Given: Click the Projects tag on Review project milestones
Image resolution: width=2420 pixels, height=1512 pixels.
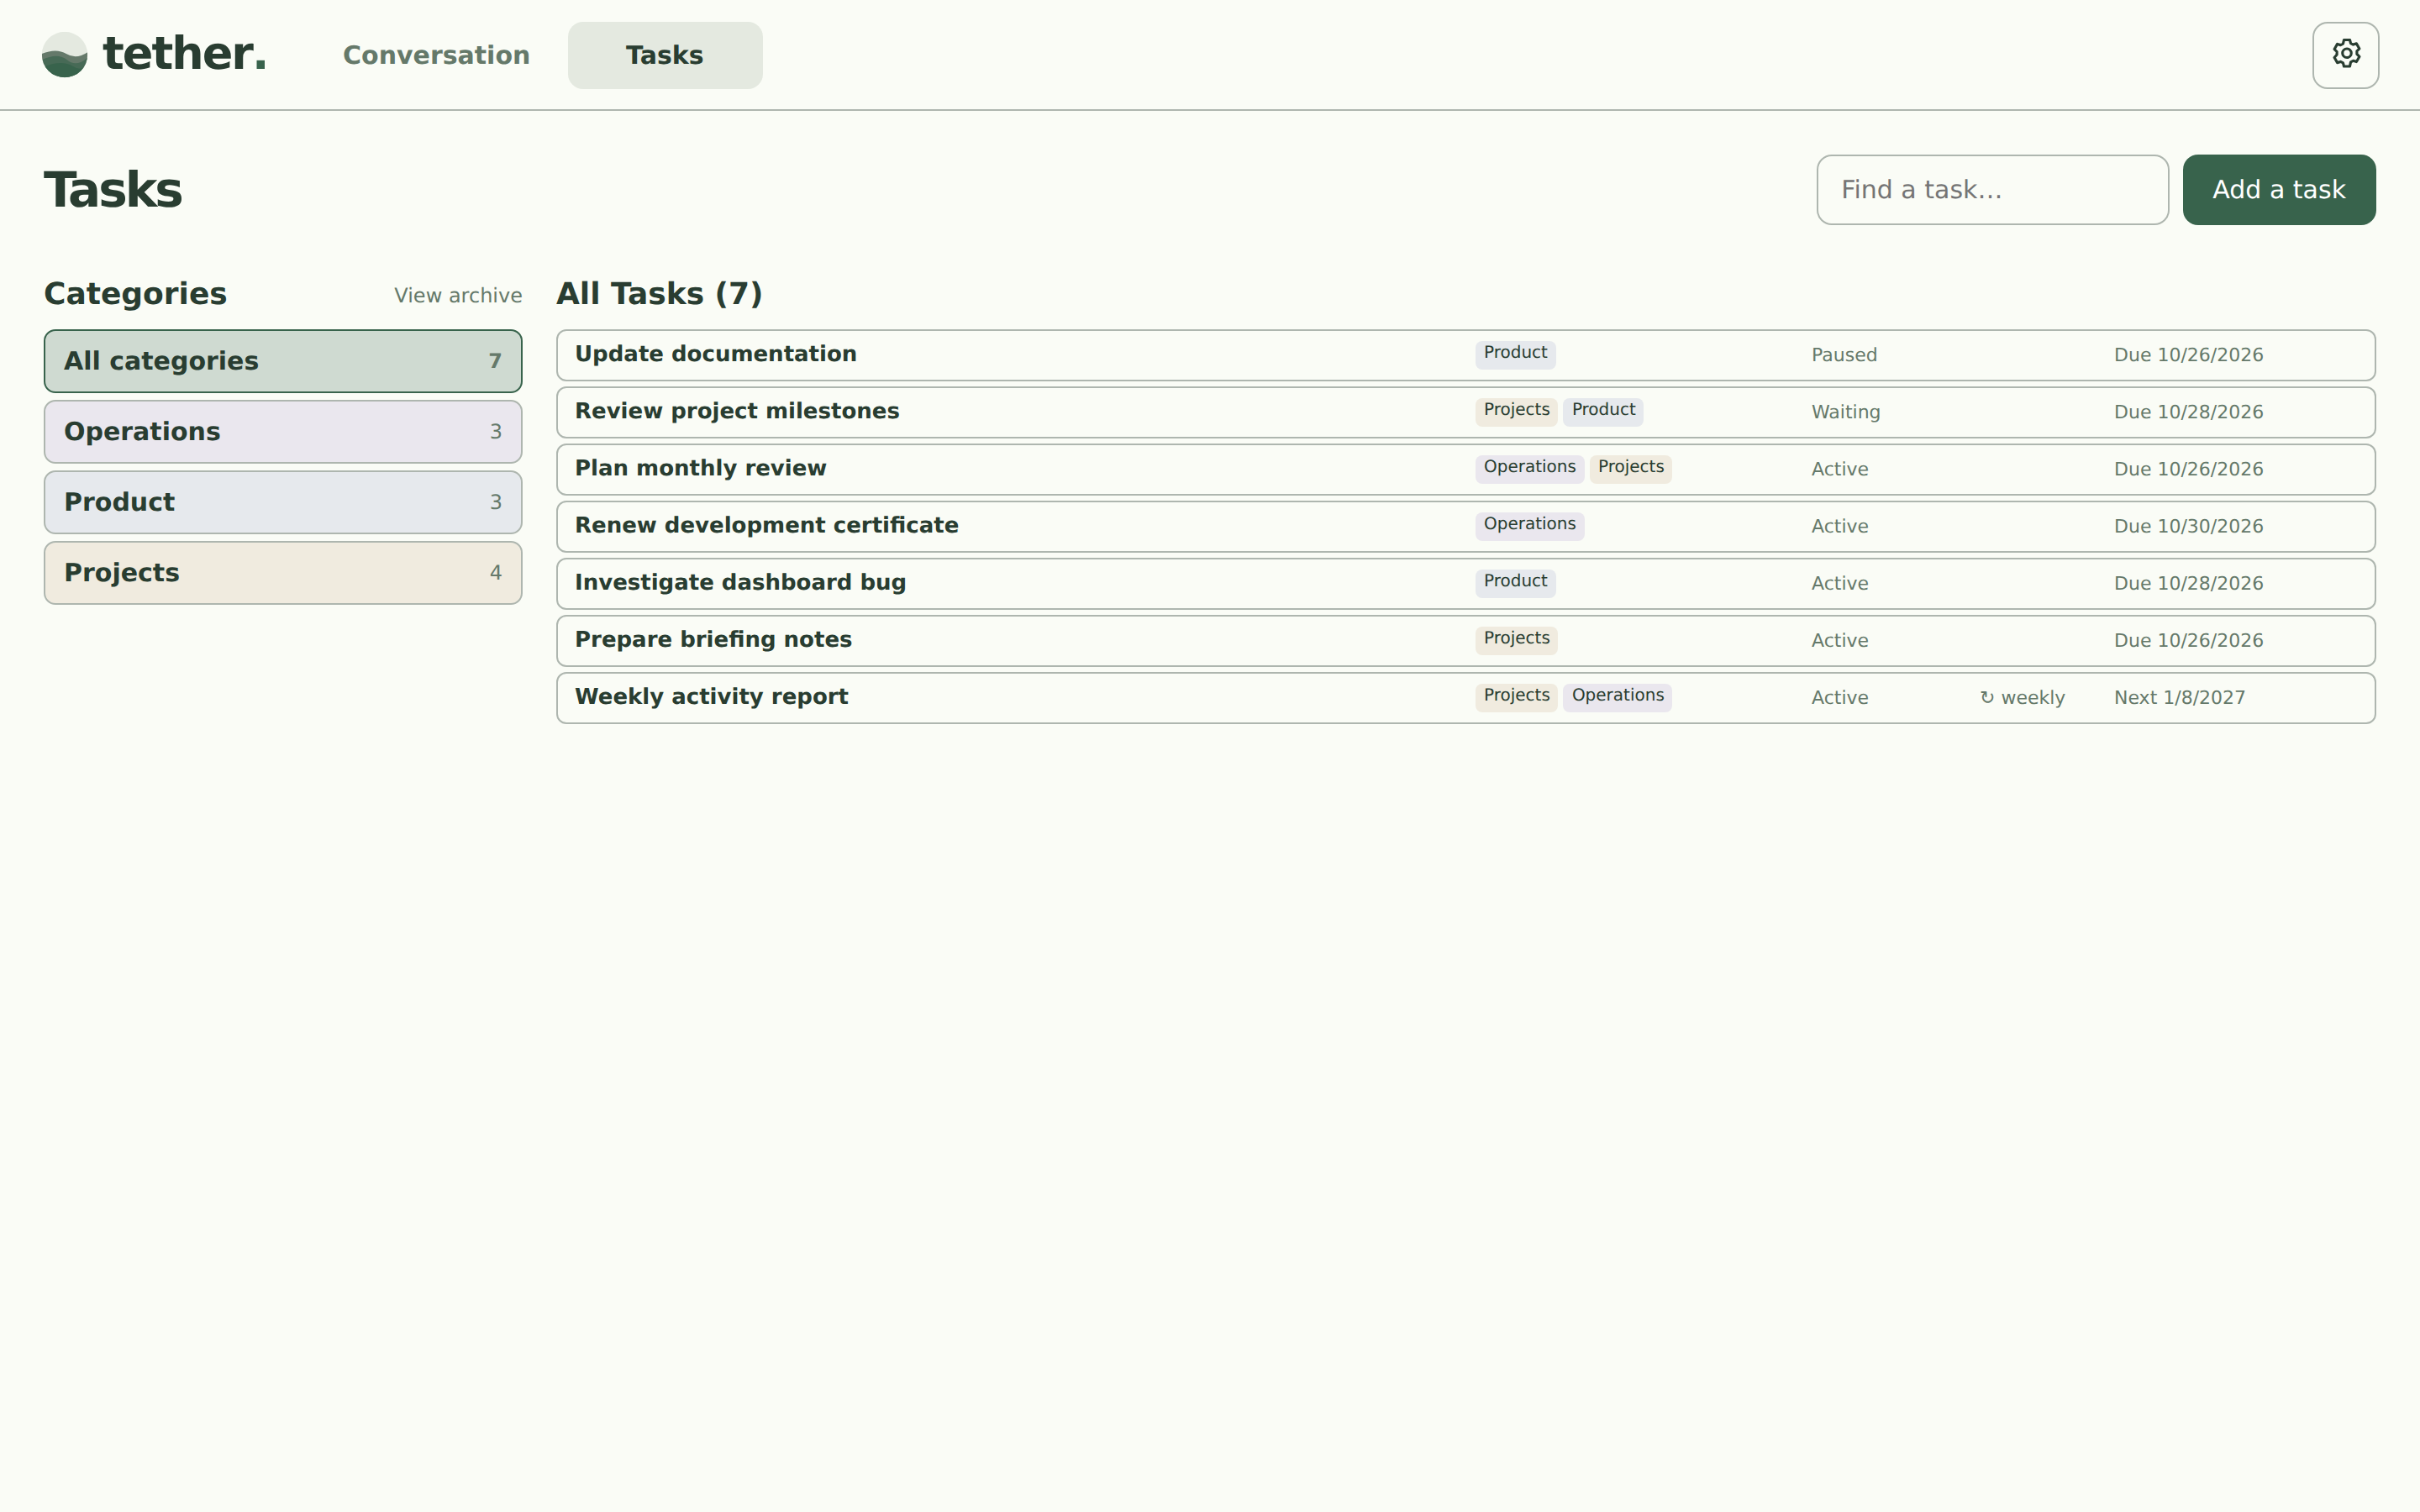Looking at the screenshot, I should pos(1516,411).
